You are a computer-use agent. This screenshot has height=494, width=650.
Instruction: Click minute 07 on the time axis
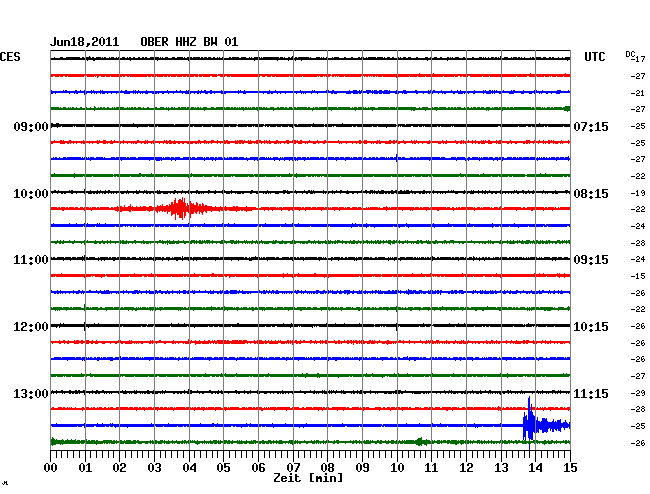coord(293,468)
